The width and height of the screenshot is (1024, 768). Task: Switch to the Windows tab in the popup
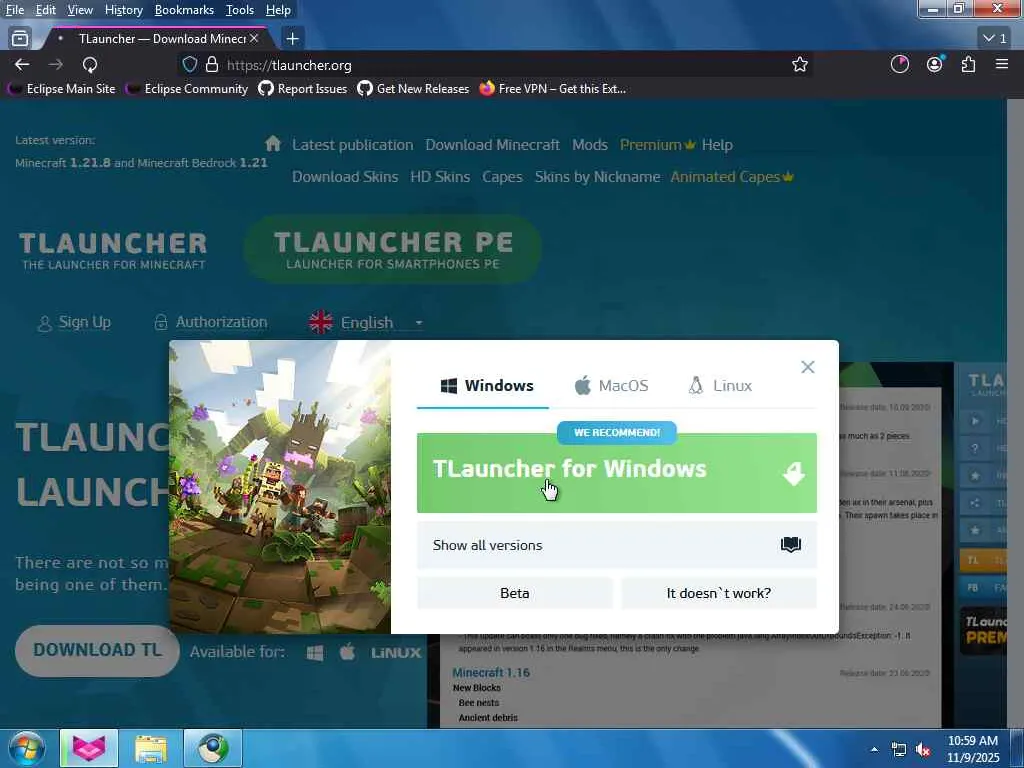click(x=487, y=385)
